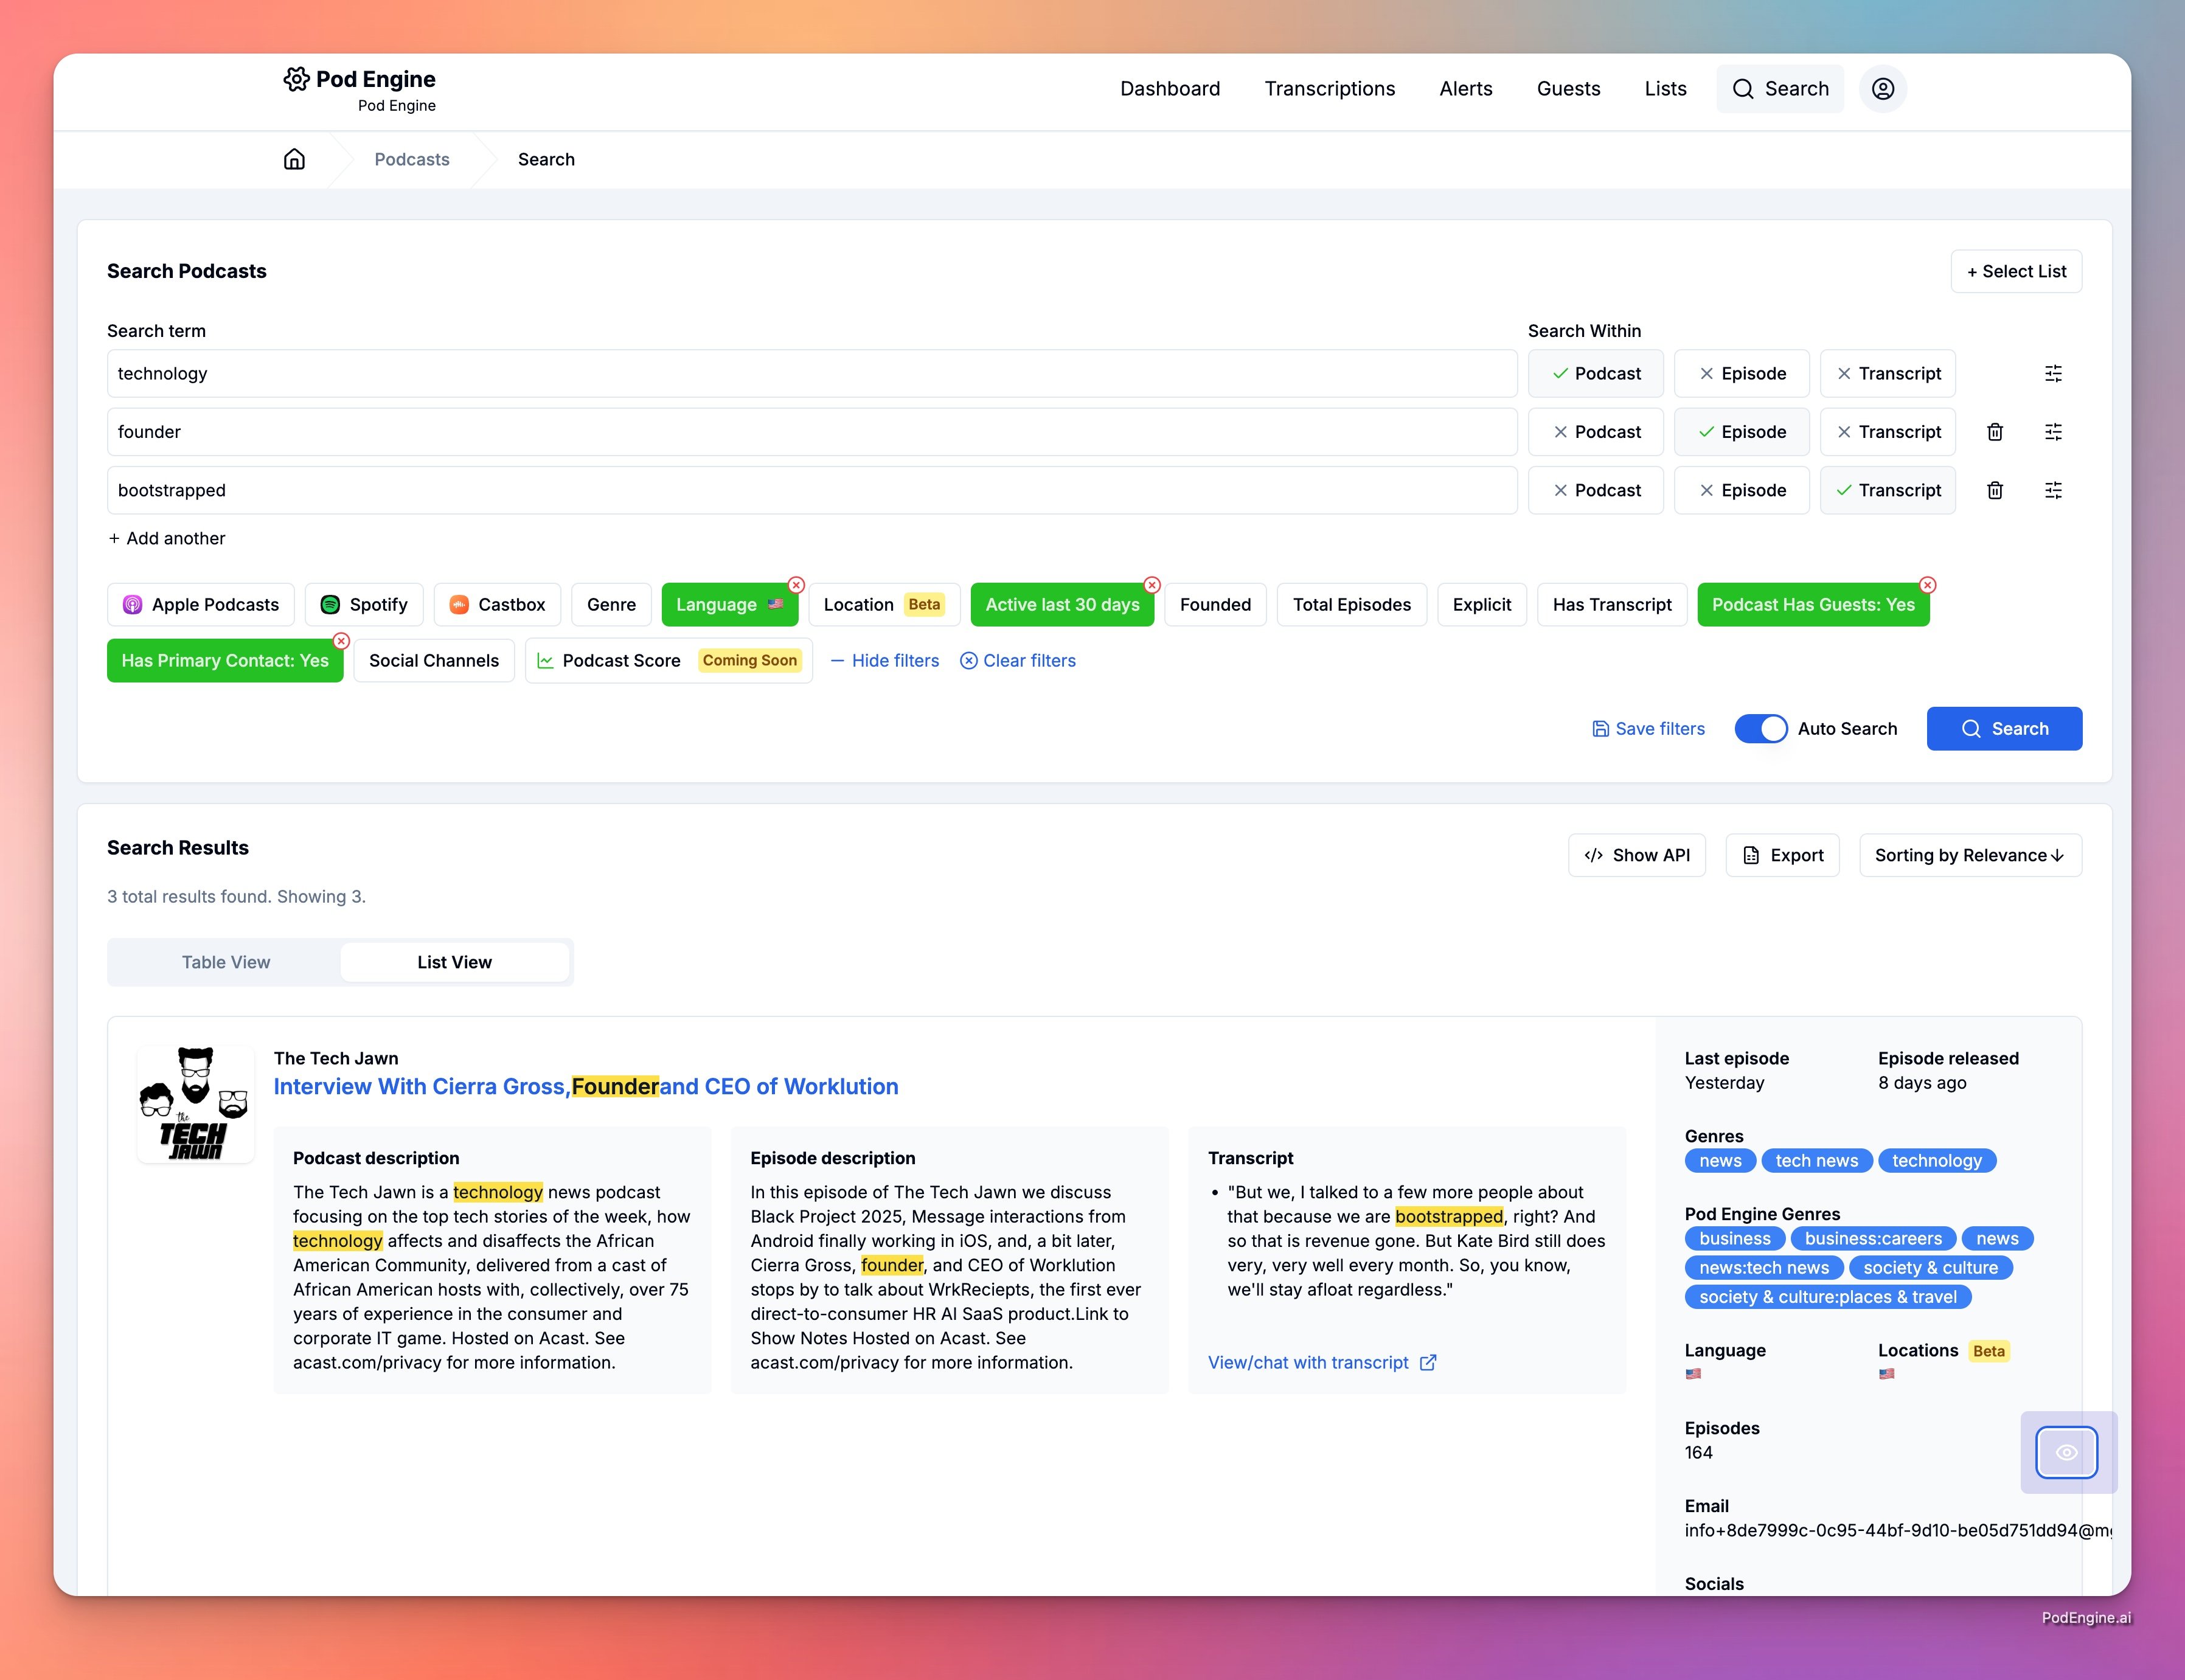The width and height of the screenshot is (2185, 1680).
Task: Click the founder search term input field
Action: [811, 432]
